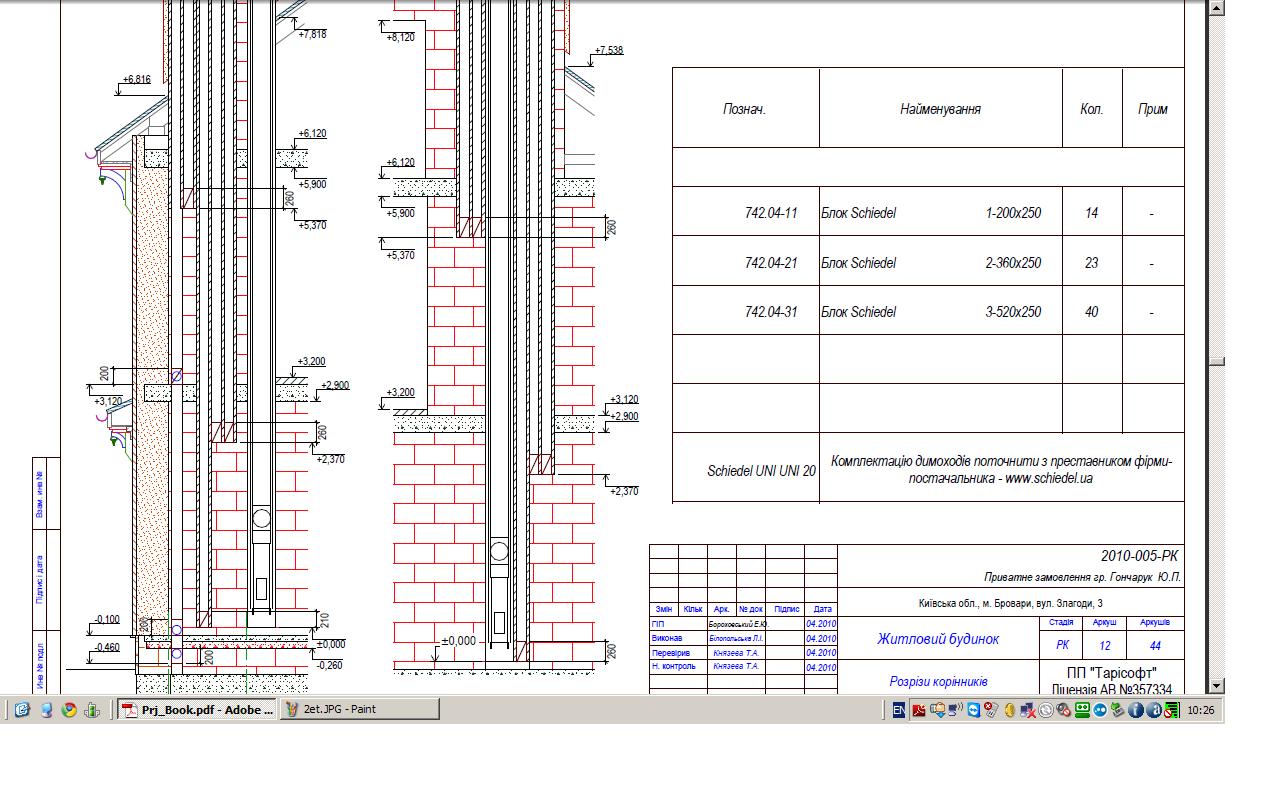Click the quick launch icon just left of Chrome
The height and width of the screenshot is (800, 1280).
click(x=46, y=710)
